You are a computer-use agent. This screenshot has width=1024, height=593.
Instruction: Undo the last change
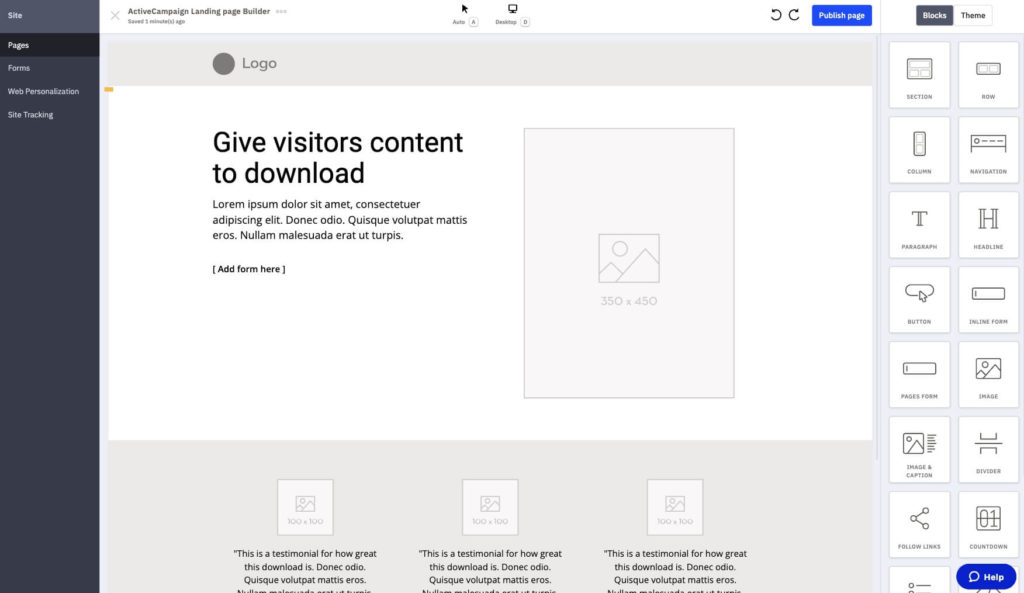775,15
